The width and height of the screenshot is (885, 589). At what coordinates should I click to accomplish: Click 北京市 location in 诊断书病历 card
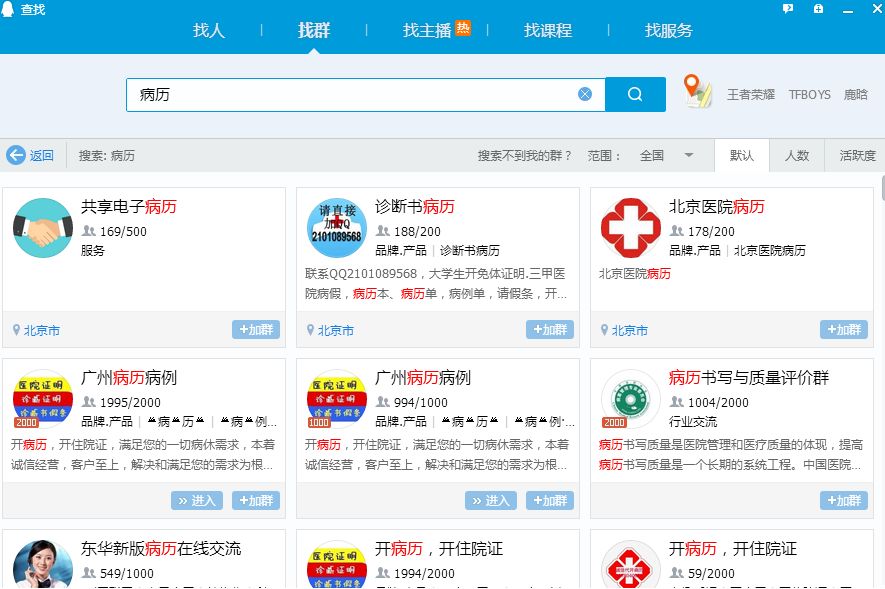point(336,331)
